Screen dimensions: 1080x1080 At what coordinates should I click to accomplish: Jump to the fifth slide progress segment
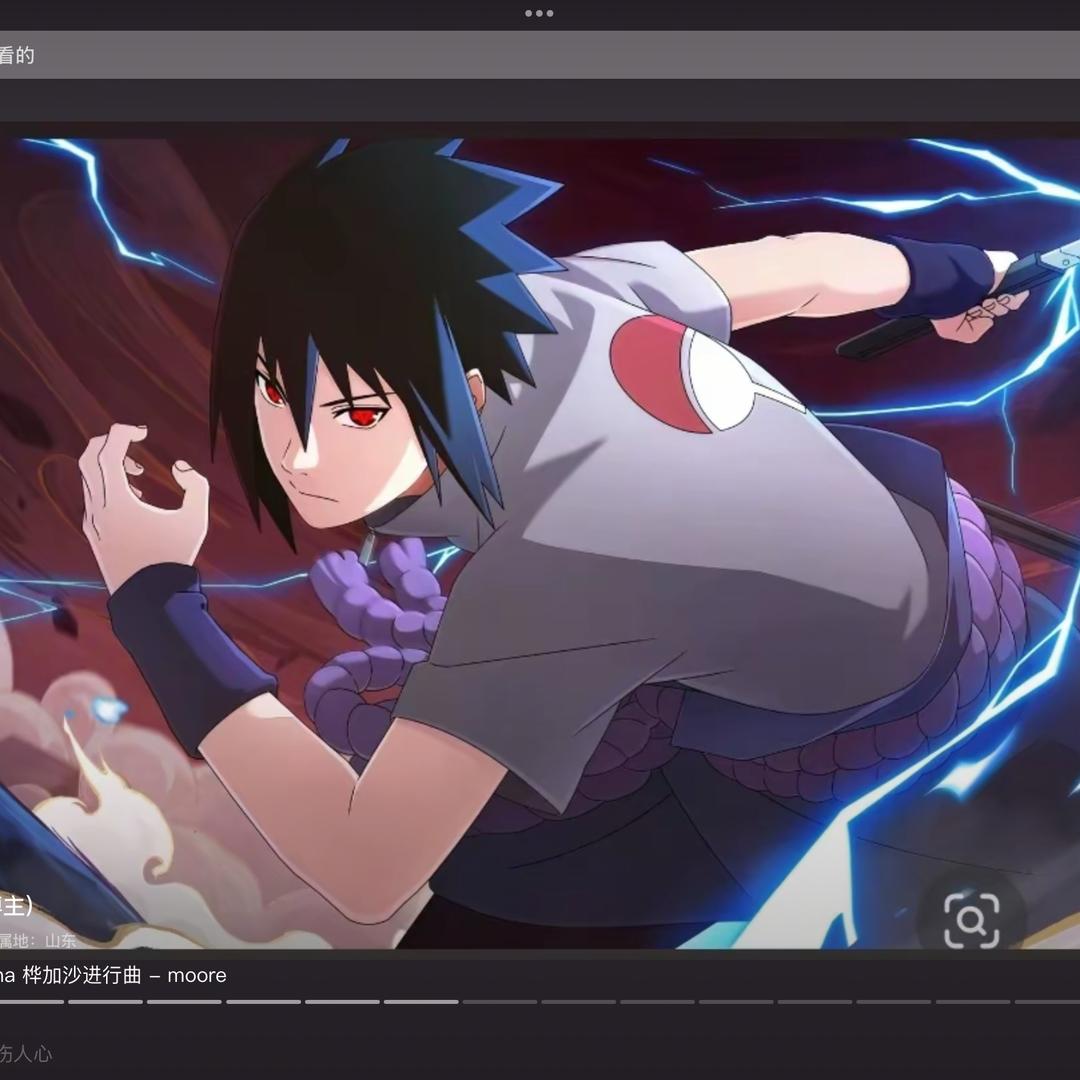(x=342, y=1001)
